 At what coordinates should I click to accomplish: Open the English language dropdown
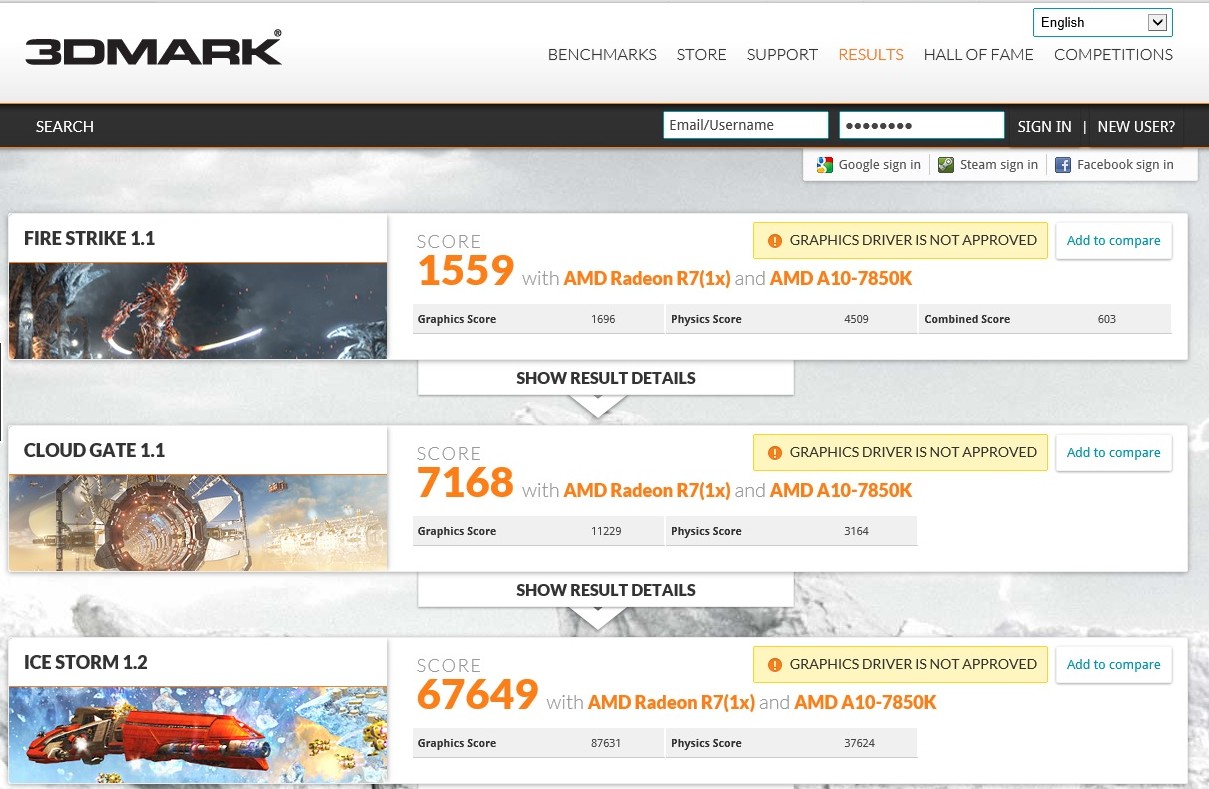coord(1102,22)
